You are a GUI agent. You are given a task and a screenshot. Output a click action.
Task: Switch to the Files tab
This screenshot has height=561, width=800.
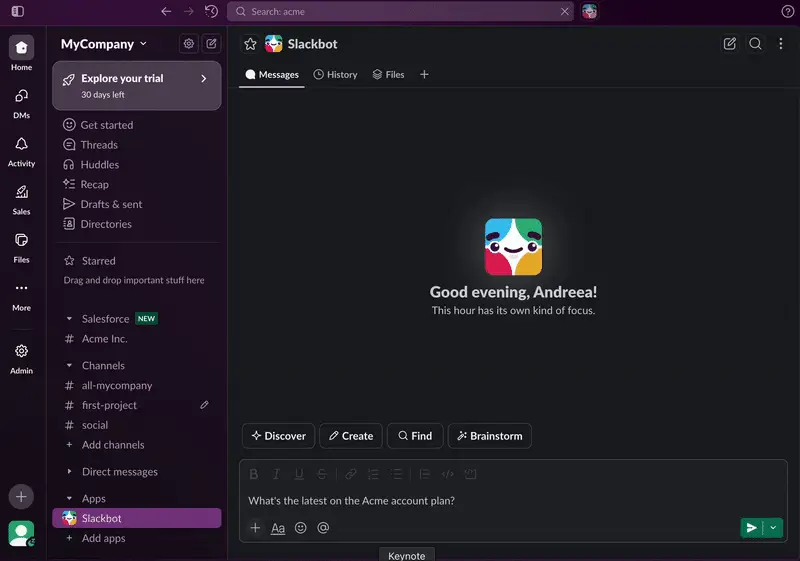tap(388, 75)
